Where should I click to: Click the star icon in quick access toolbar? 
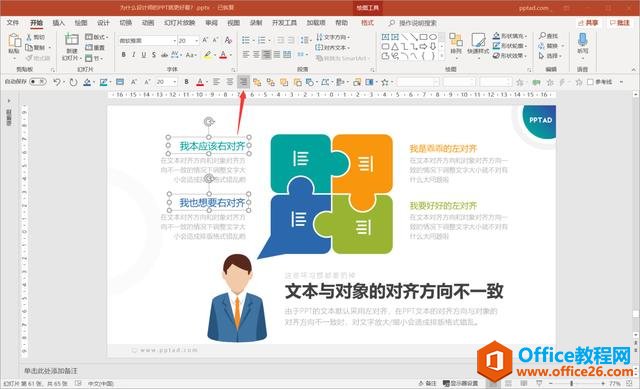[x=384, y=82]
